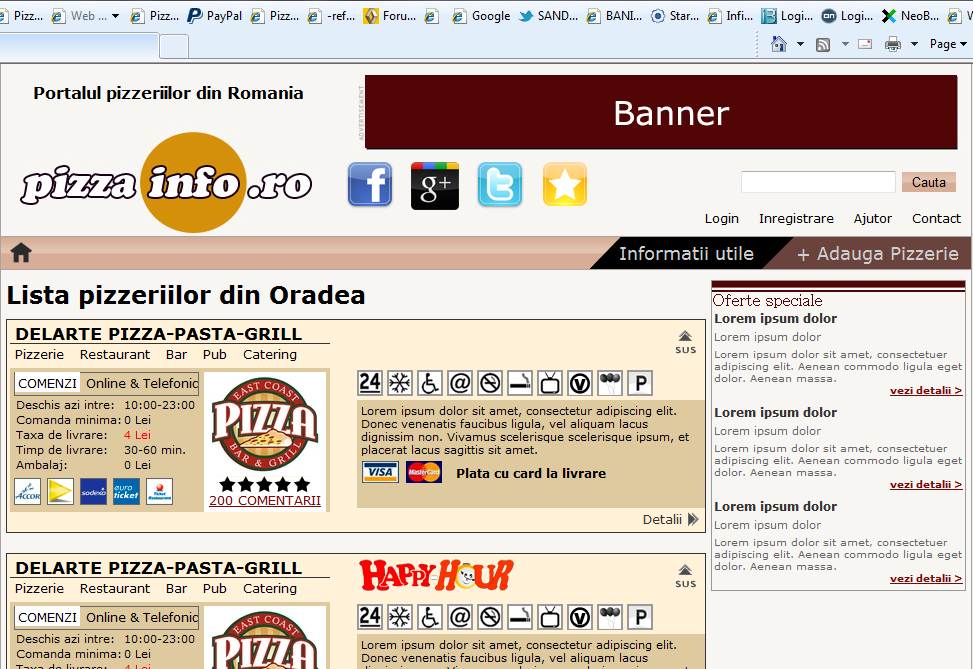The image size is (973, 669).
Task: Open the SAND... Twitter favorite
Action: pyautogui.click(x=549, y=16)
